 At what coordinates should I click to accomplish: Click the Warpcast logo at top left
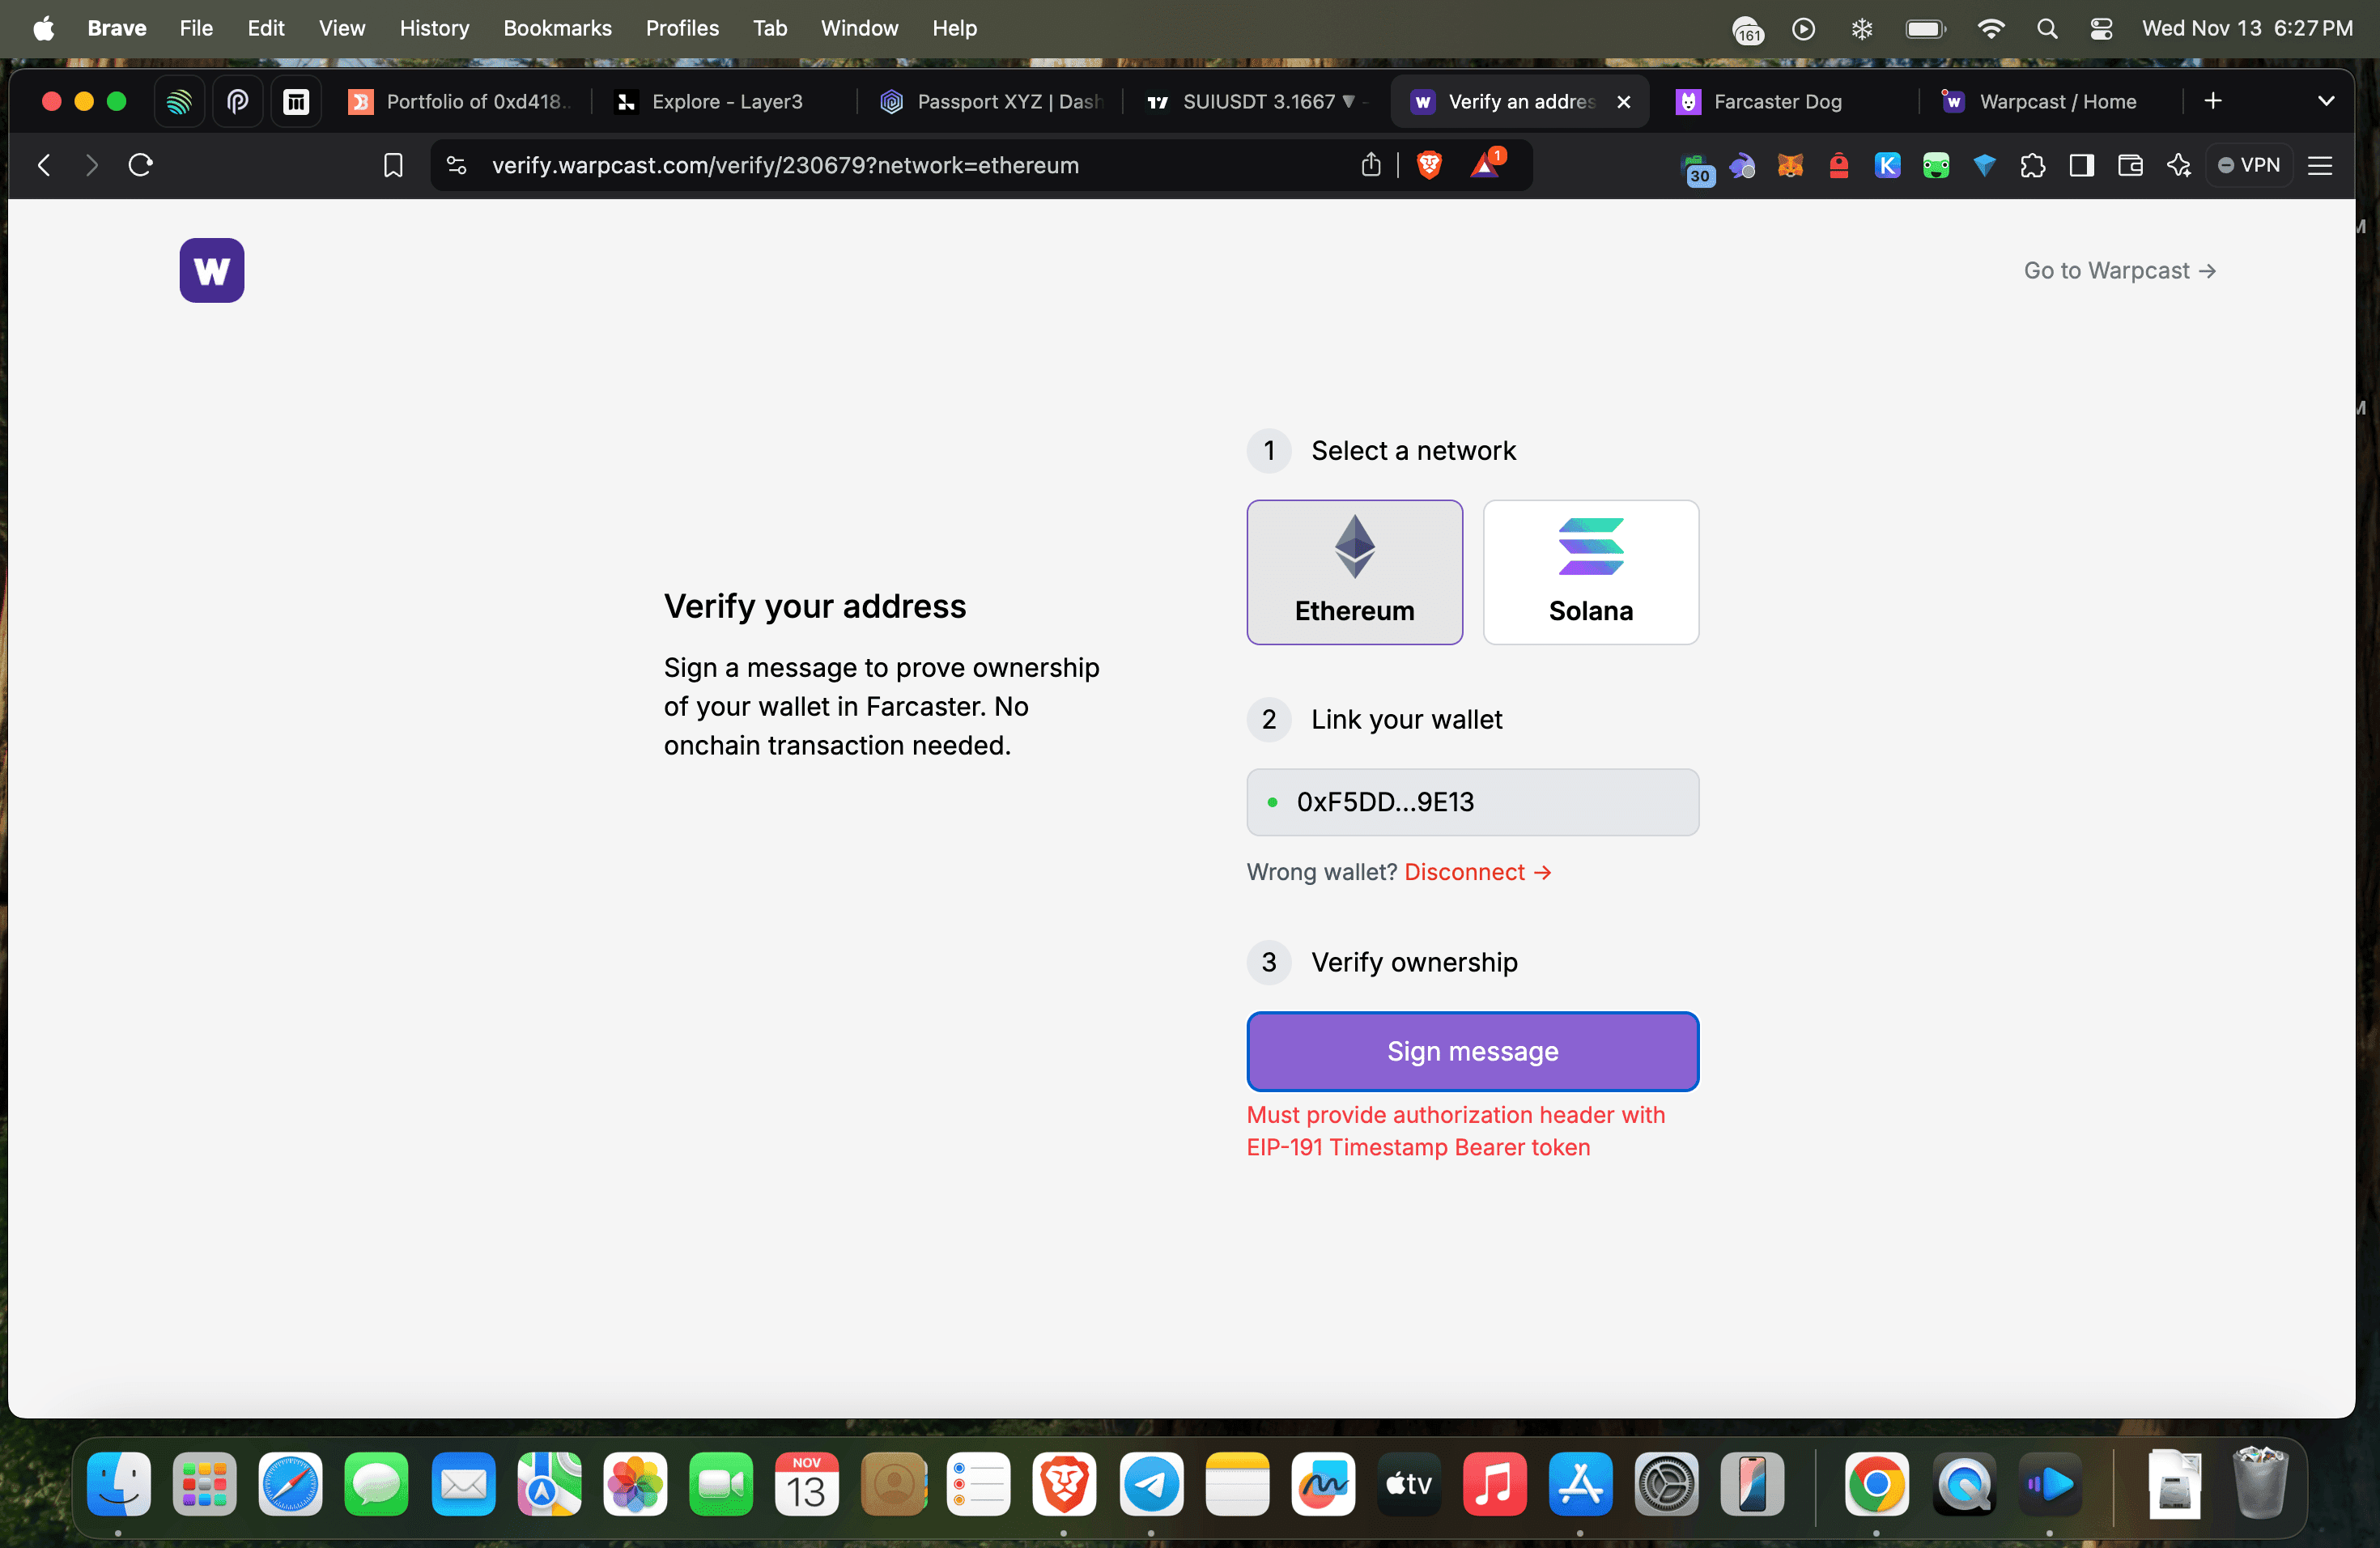[211, 270]
